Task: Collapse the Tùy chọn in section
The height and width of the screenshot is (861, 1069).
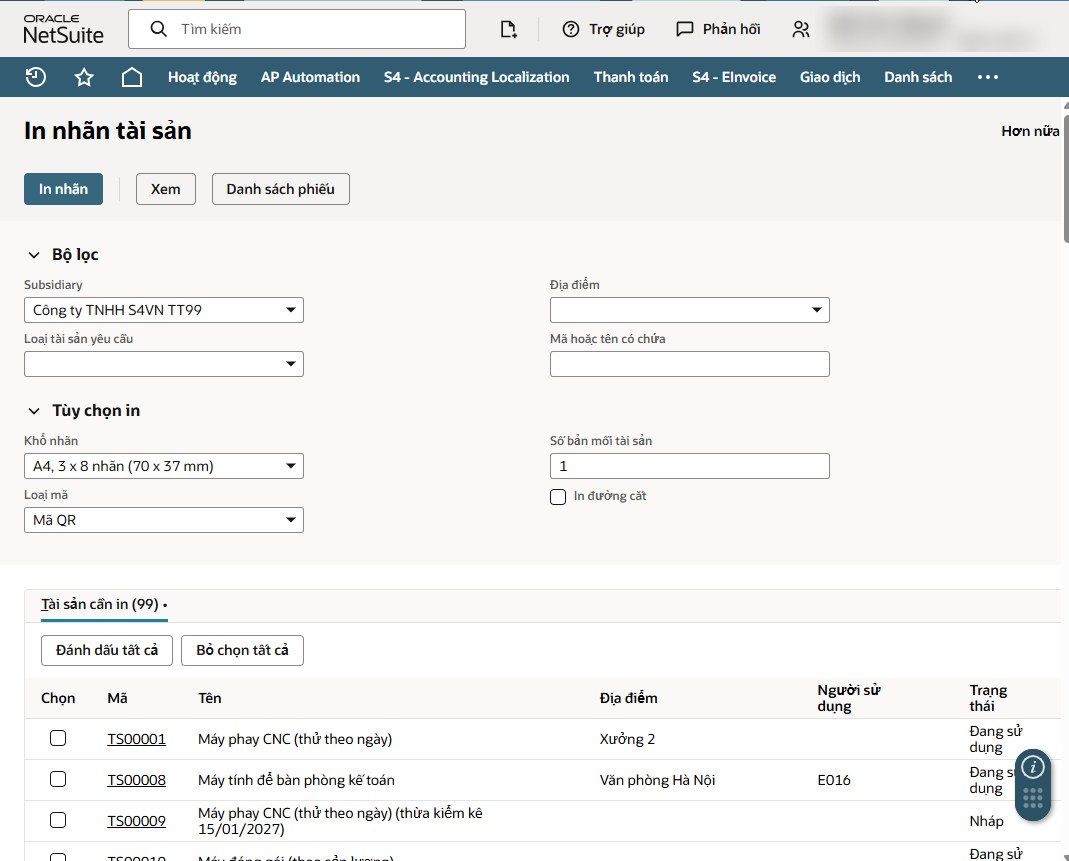Action: tap(34, 411)
